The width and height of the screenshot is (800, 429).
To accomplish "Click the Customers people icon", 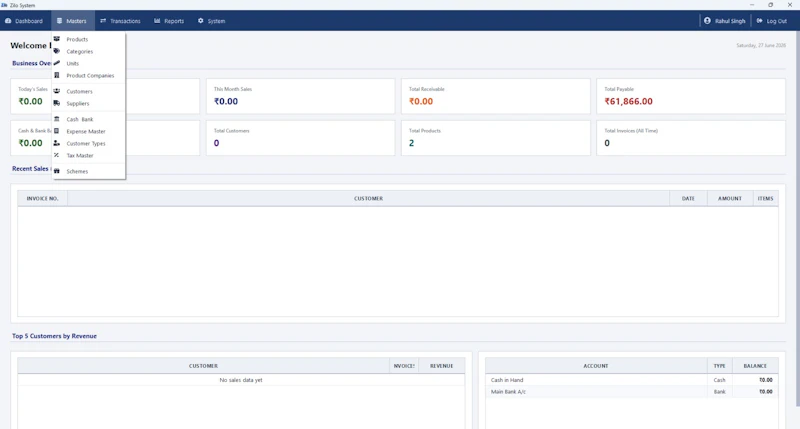I will tap(57, 91).
